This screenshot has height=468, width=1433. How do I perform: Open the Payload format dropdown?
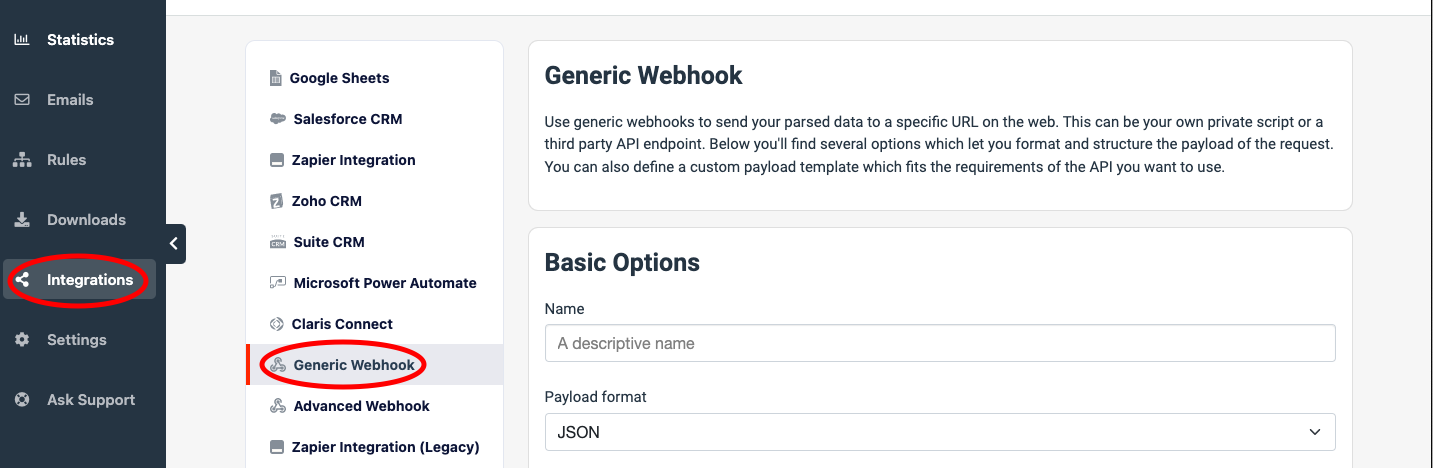pyautogui.click(x=939, y=432)
